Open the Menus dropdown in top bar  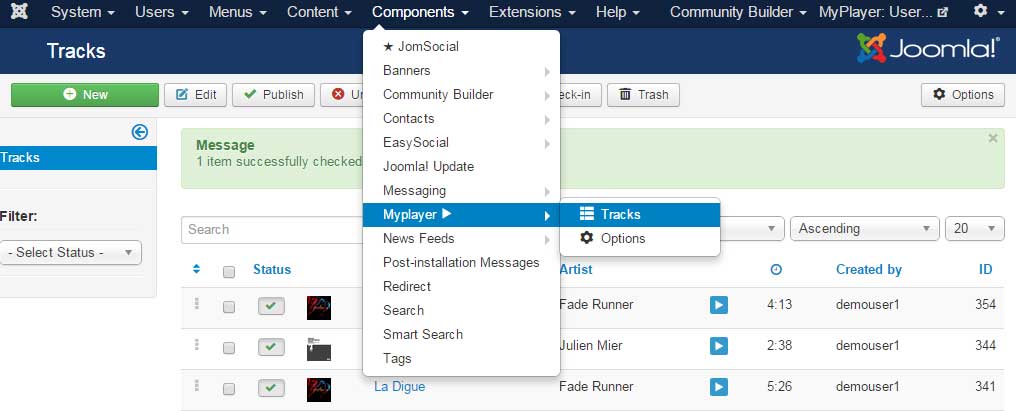pos(238,12)
